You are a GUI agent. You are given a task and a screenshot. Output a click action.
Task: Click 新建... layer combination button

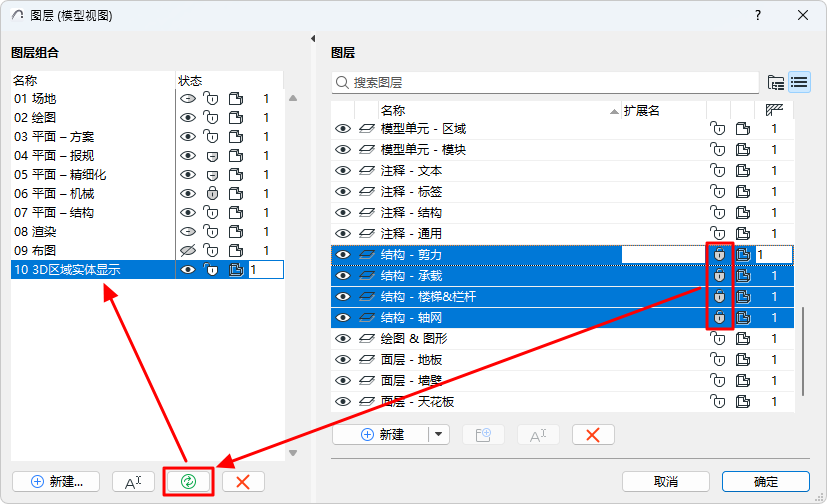tap(56, 481)
